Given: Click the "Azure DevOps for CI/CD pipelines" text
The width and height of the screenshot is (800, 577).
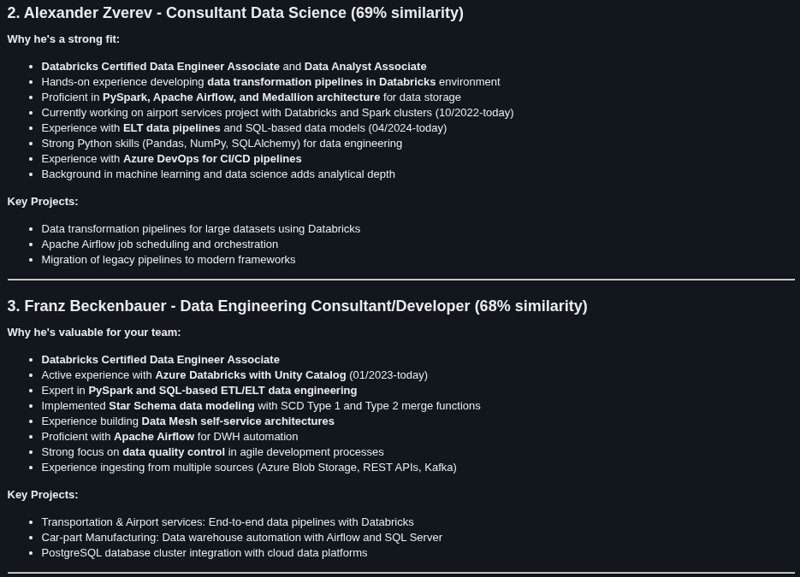Looking at the screenshot, I should pos(212,158).
